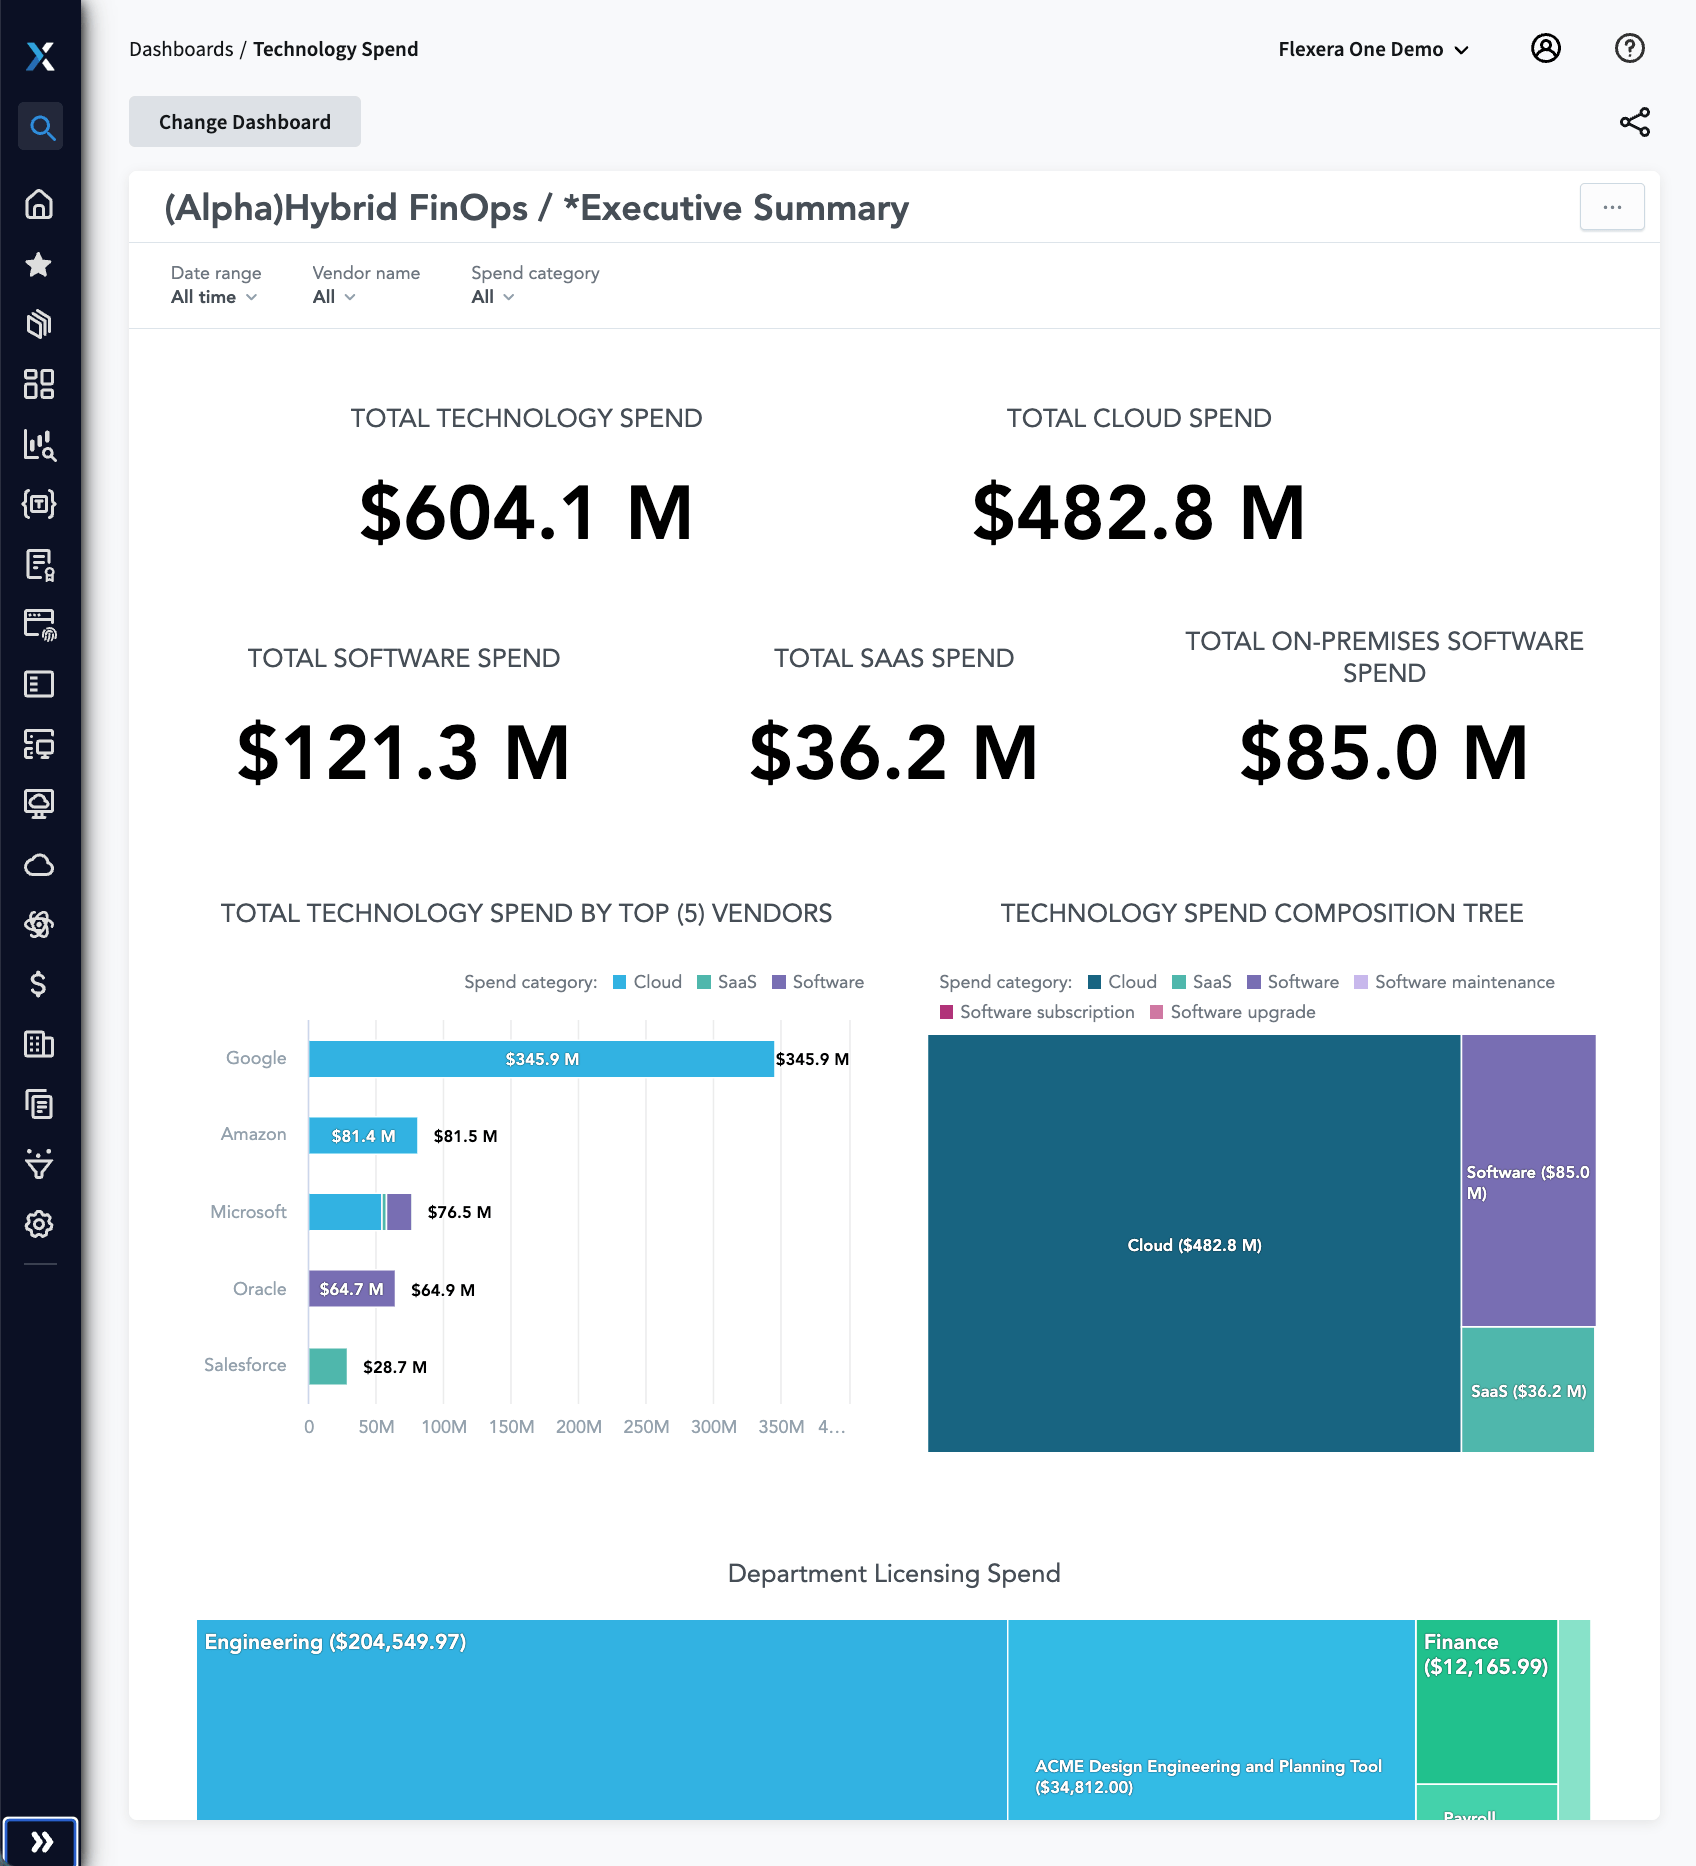Click the Department Licensing Spend title
The width and height of the screenshot is (1696, 1866).
coord(894,1573)
